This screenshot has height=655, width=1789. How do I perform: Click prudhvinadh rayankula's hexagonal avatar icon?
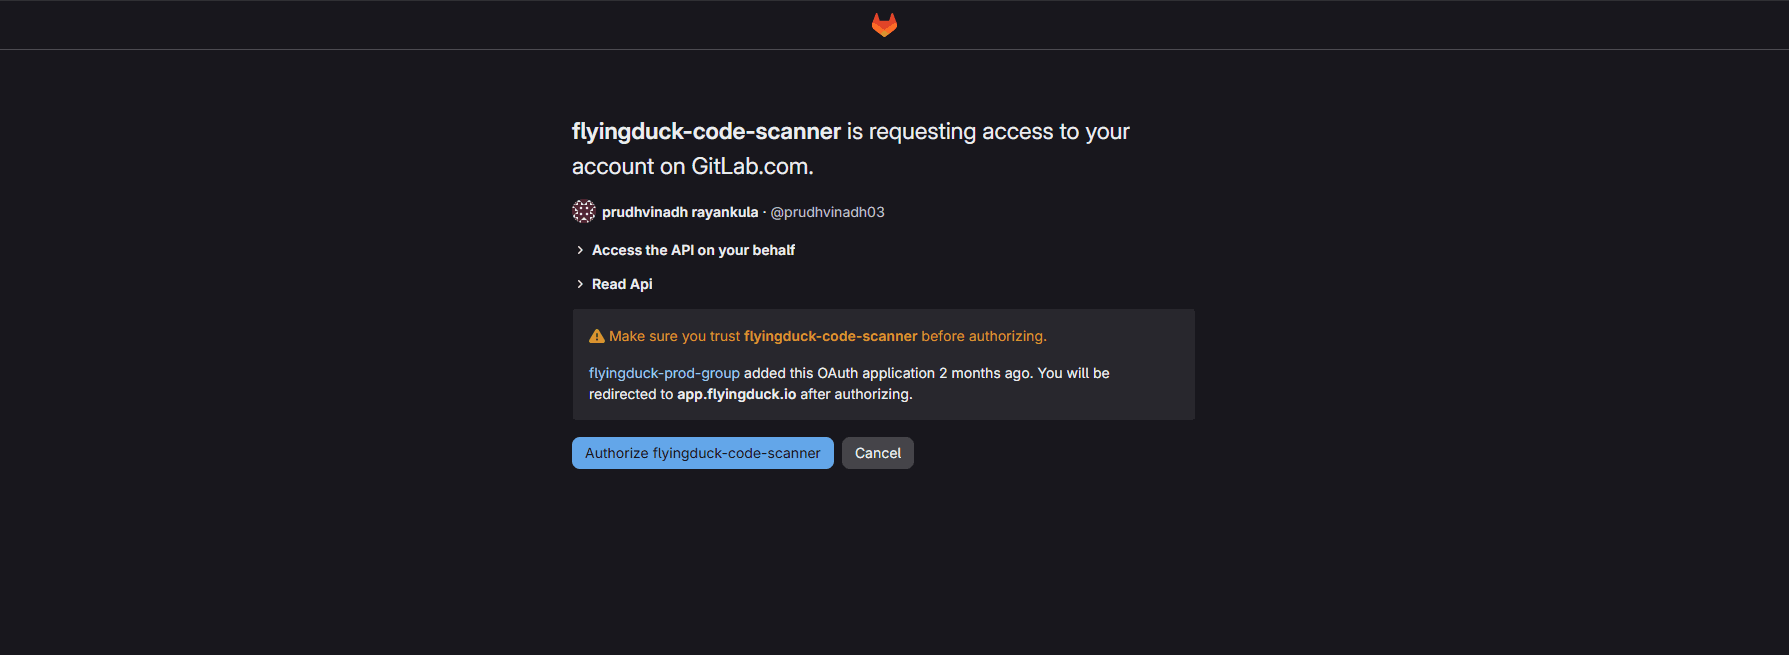[582, 211]
